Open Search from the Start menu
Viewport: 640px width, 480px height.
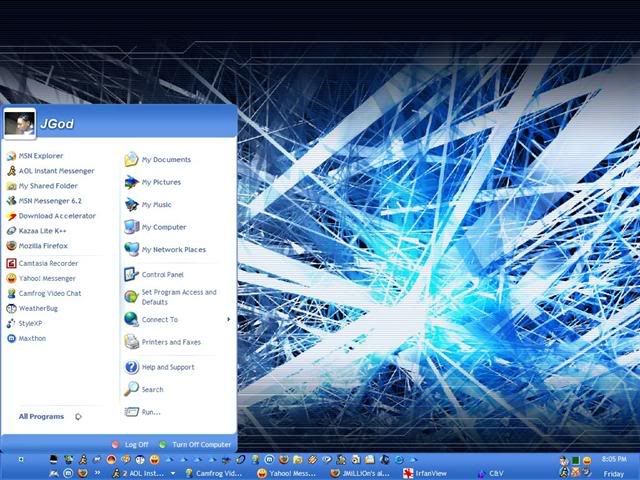(x=144, y=389)
